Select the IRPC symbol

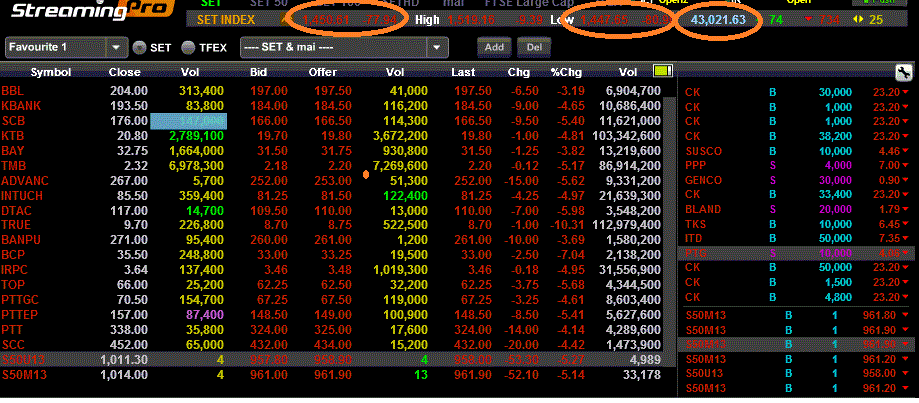(x=15, y=269)
